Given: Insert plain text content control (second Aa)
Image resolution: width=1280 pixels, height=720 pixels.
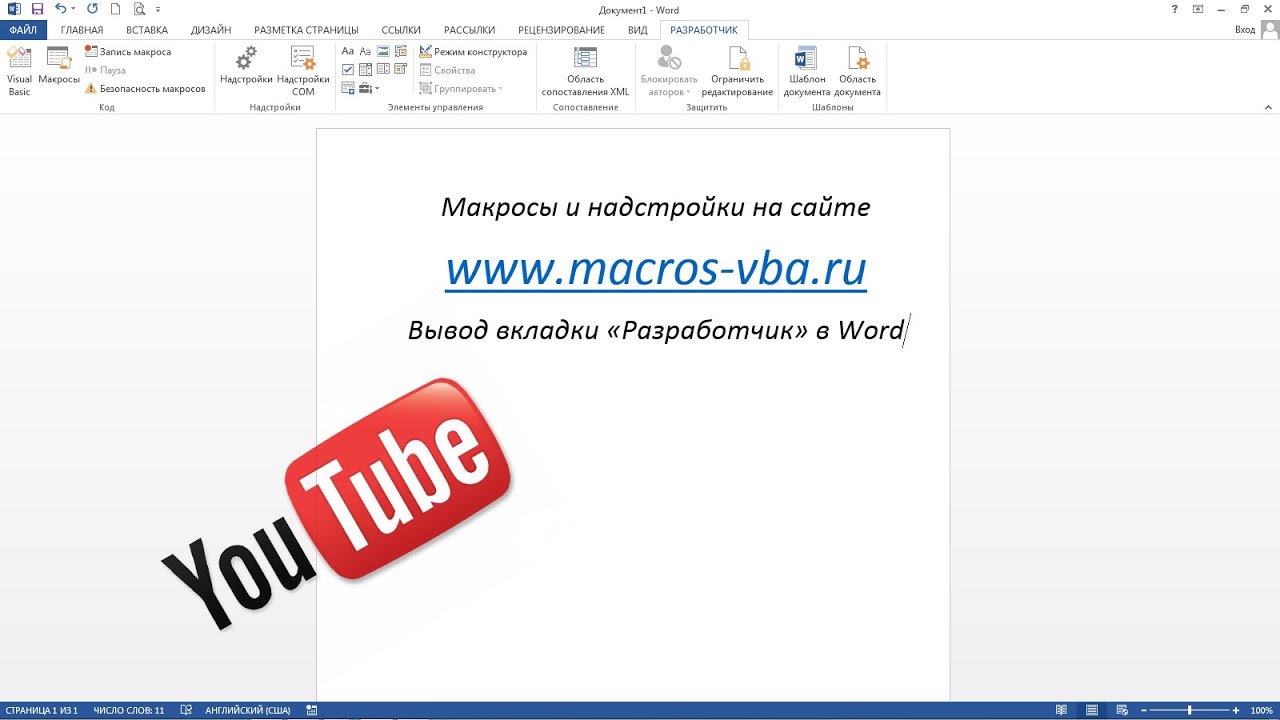Looking at the screenshot, I should coord(365,51).
